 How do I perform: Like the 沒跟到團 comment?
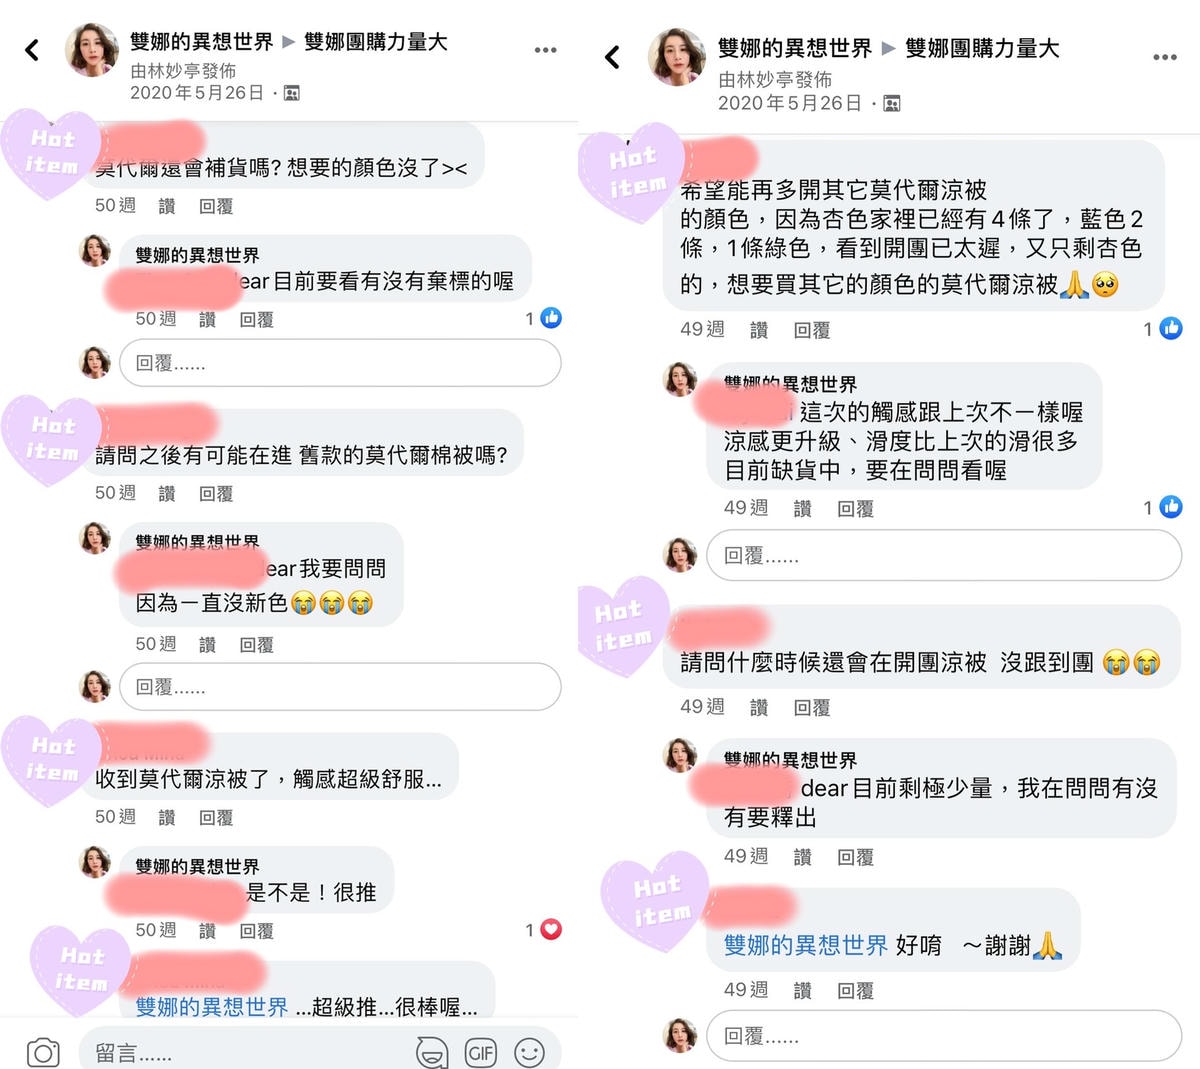tap(759, 707)
